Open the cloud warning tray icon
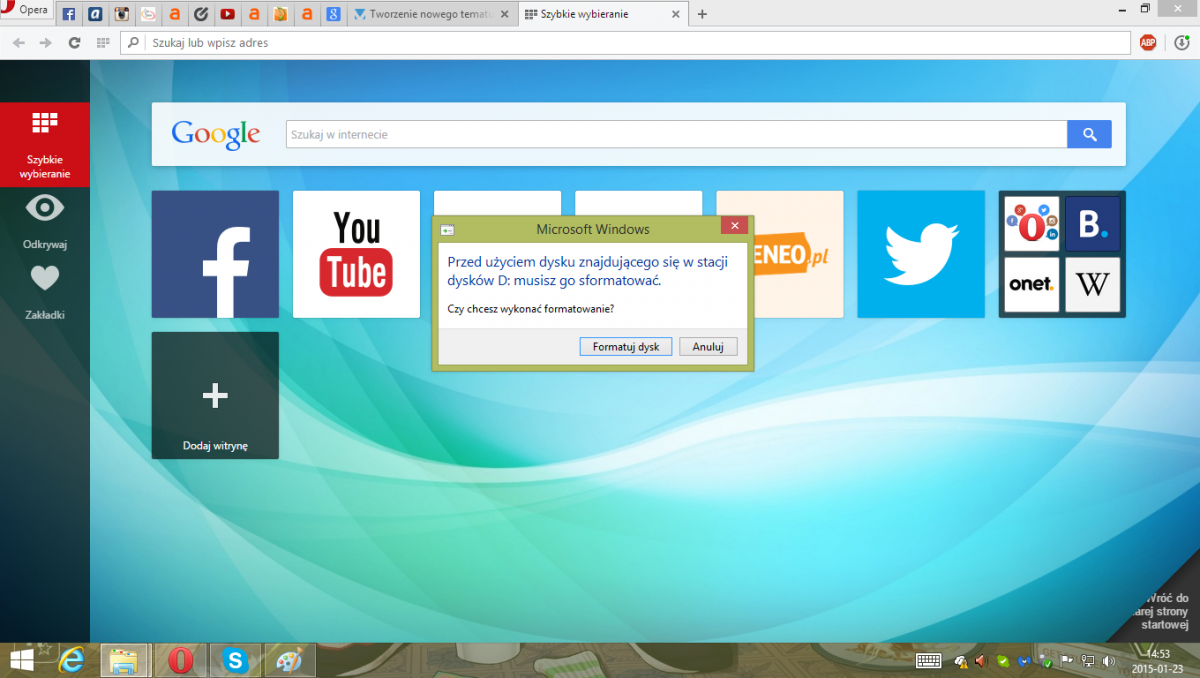This screenshot has width=1200, height=678. point(961,661)
